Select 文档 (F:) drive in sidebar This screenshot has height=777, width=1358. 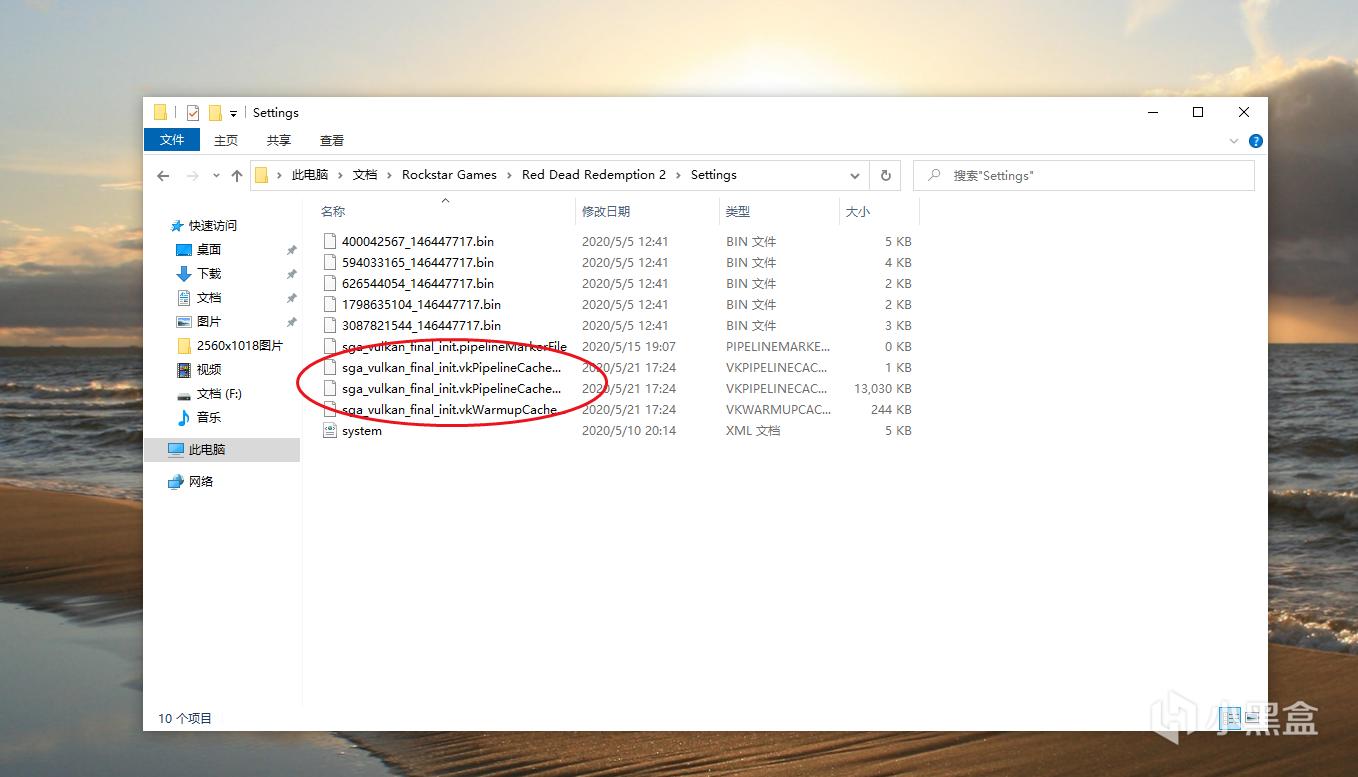(x=219, y=394)
